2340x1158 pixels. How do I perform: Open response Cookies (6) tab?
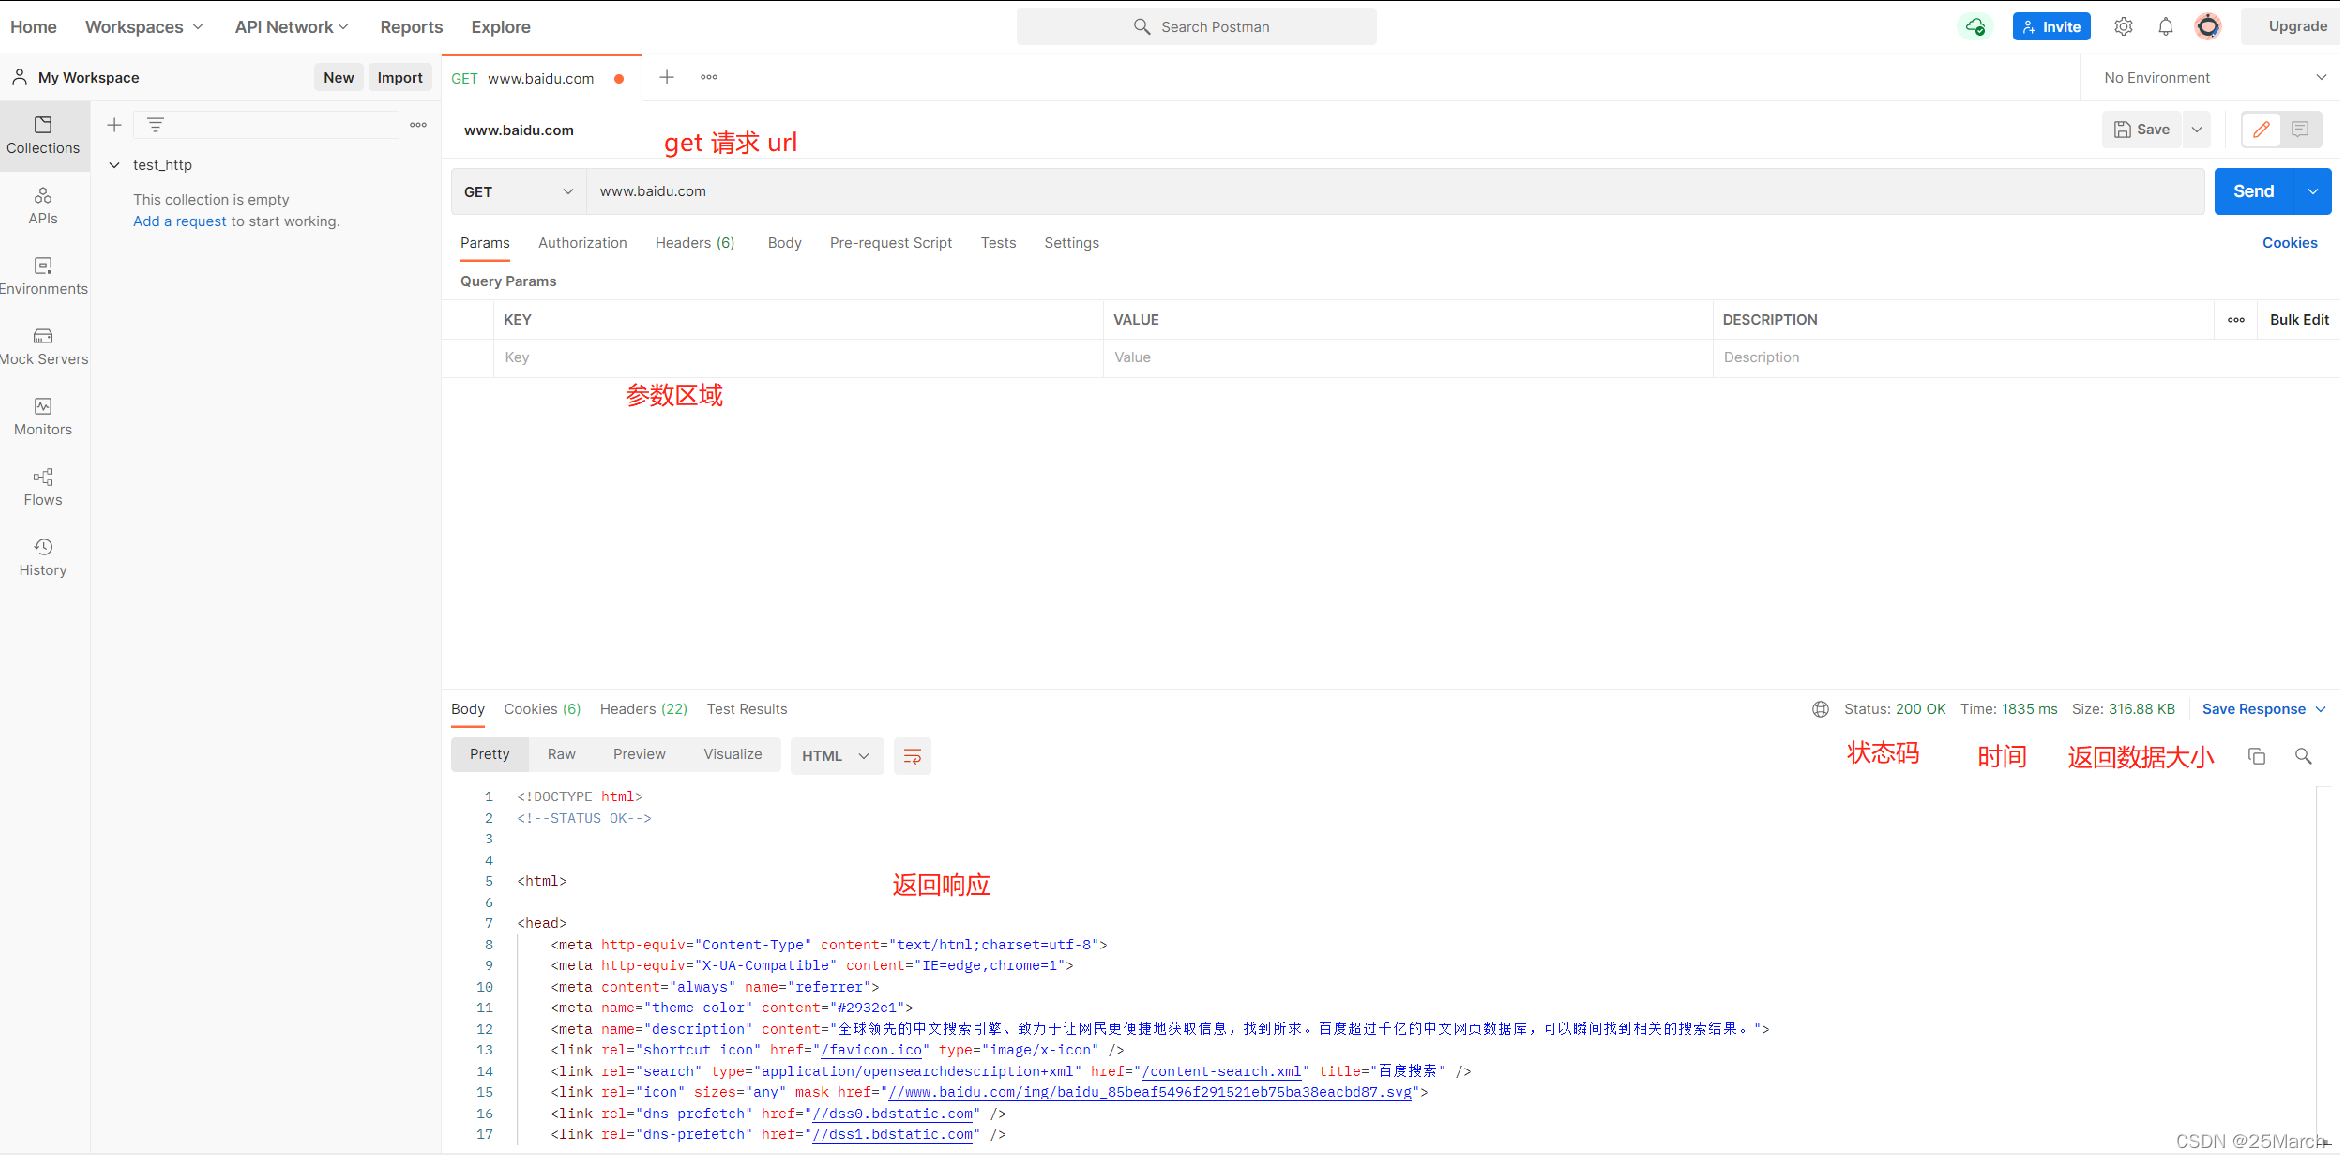[542, 709]
